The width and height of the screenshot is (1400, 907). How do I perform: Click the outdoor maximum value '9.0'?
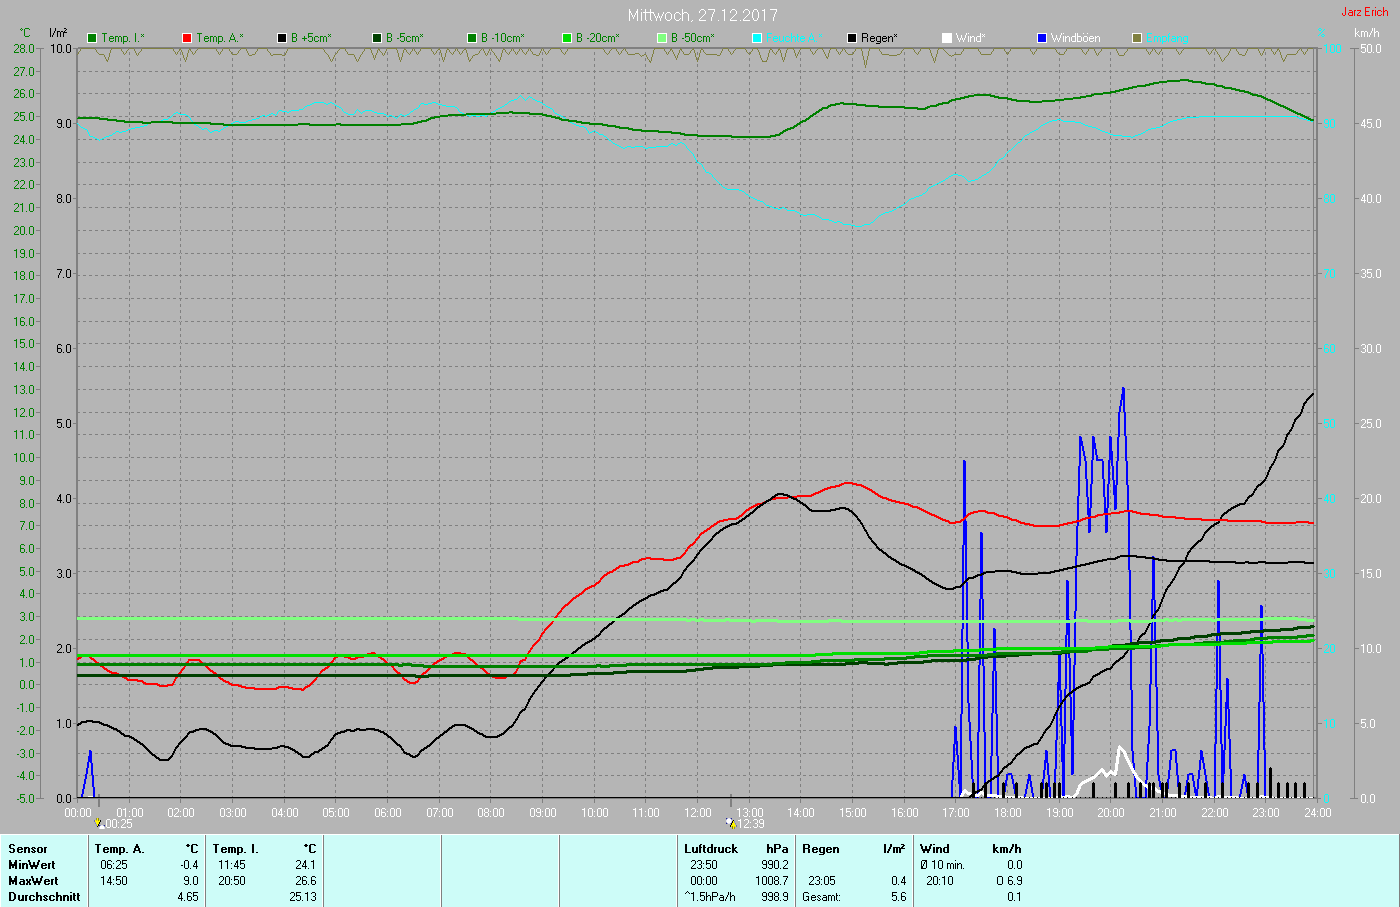[190, 881]
